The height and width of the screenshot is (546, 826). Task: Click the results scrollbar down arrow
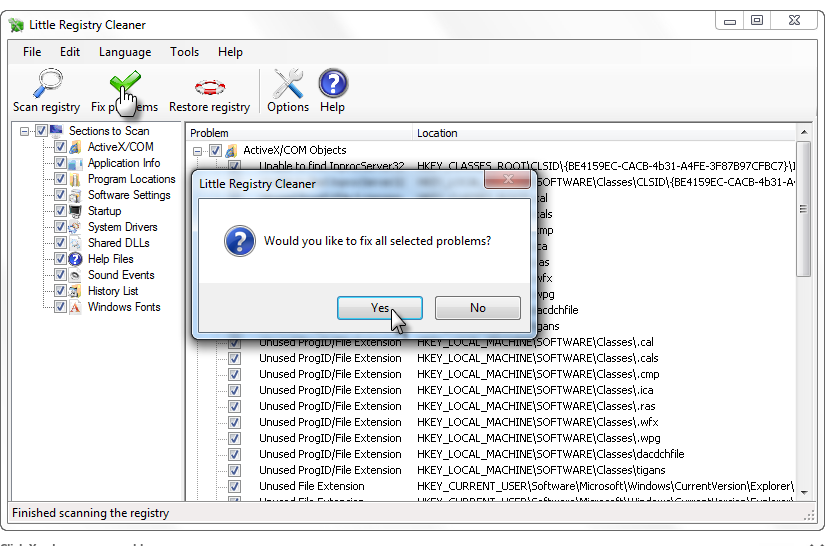click(804, 492)
